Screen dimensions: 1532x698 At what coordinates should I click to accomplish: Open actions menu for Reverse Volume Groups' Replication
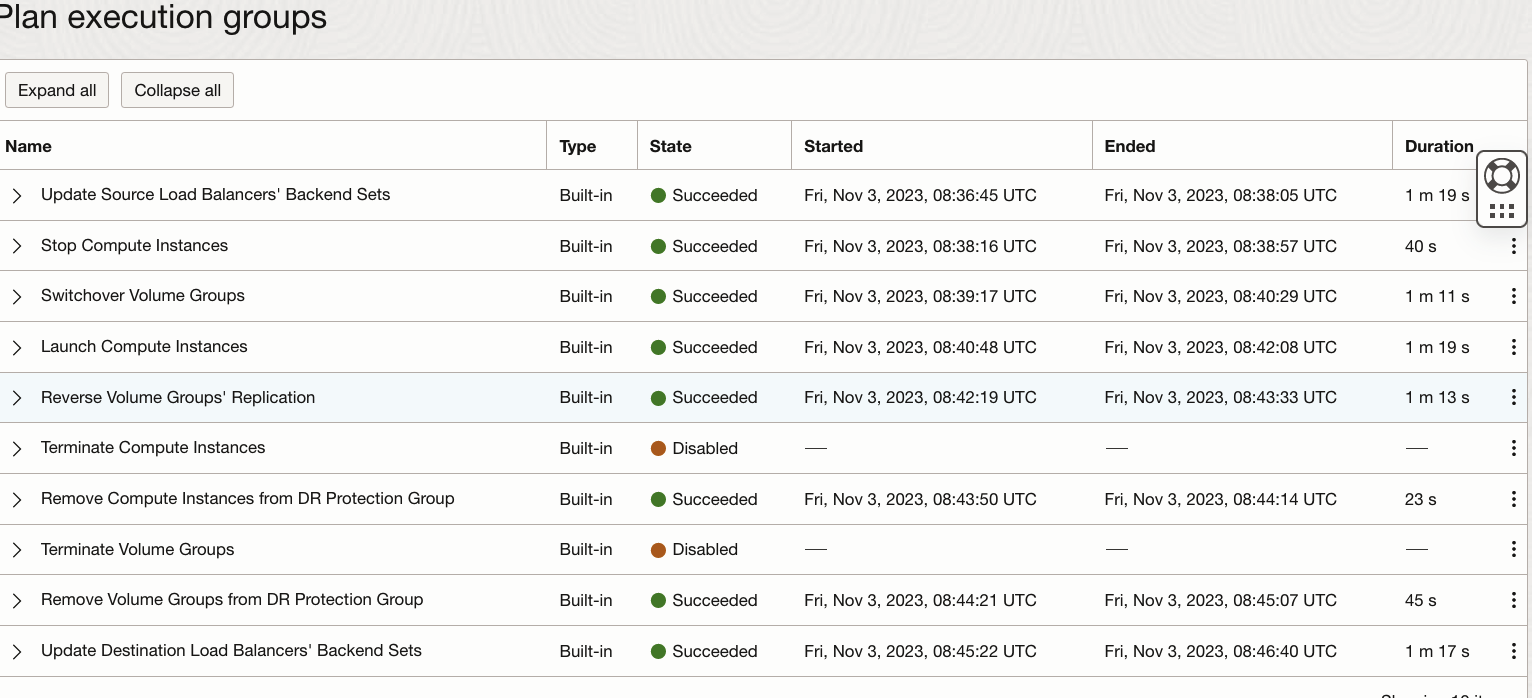pyautogui.click(x=1513, y=397)
